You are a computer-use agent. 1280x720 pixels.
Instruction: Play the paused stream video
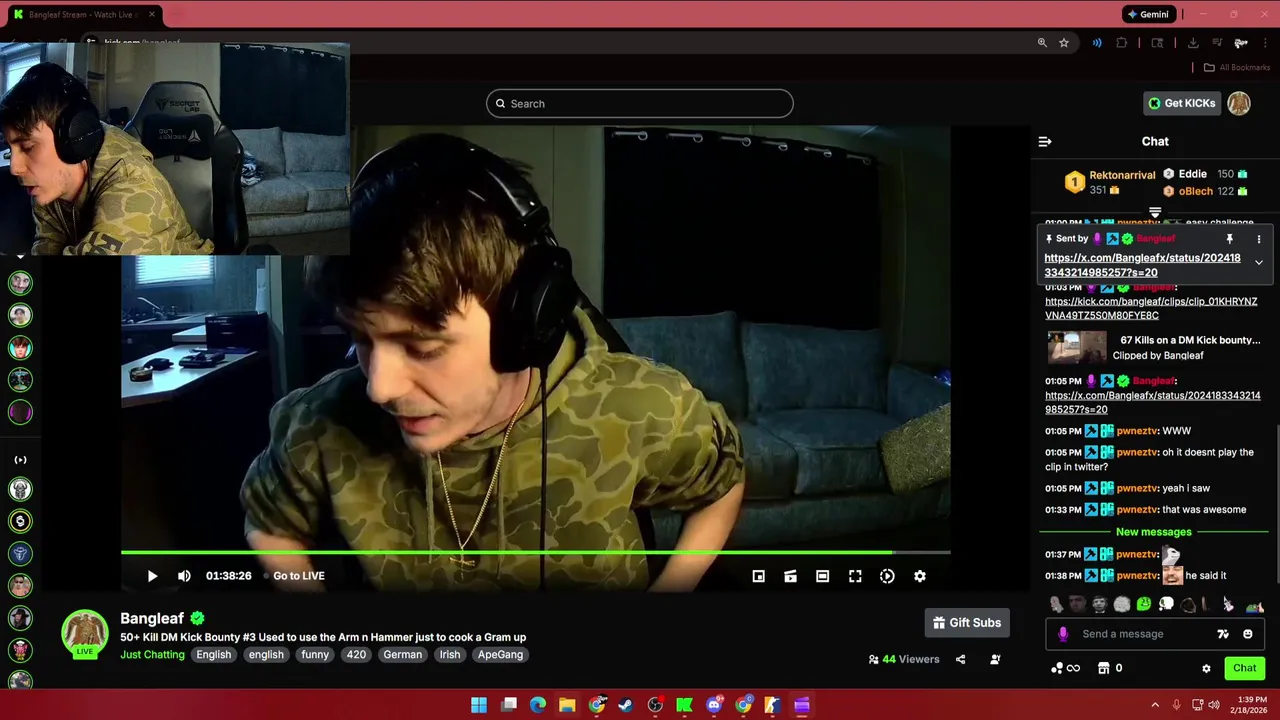152,576
